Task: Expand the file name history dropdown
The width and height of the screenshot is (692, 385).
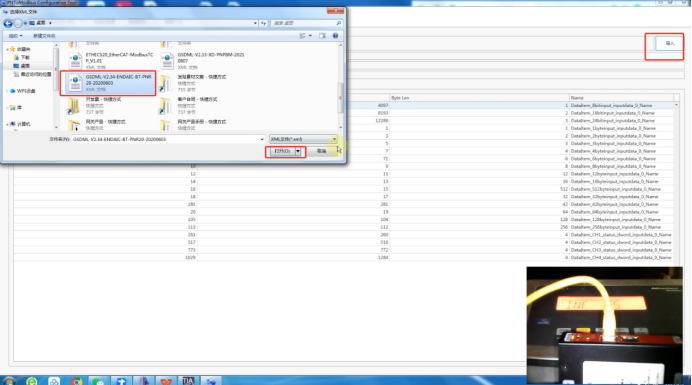Action: coord(262,139)
